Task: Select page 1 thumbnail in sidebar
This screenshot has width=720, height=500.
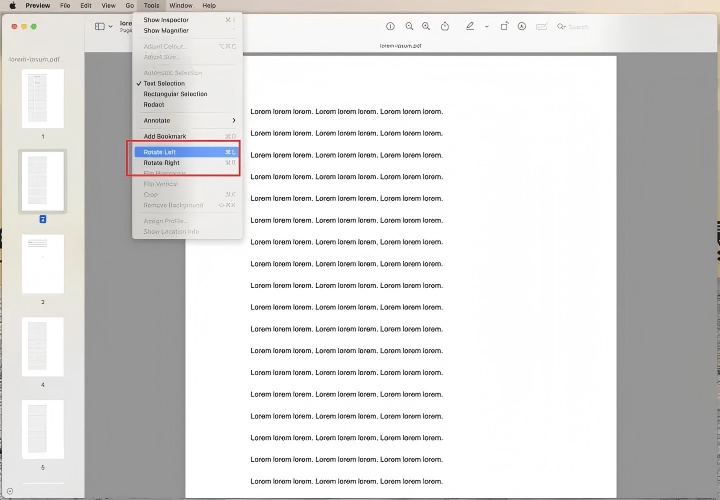Action: click(x=43, y=99)
